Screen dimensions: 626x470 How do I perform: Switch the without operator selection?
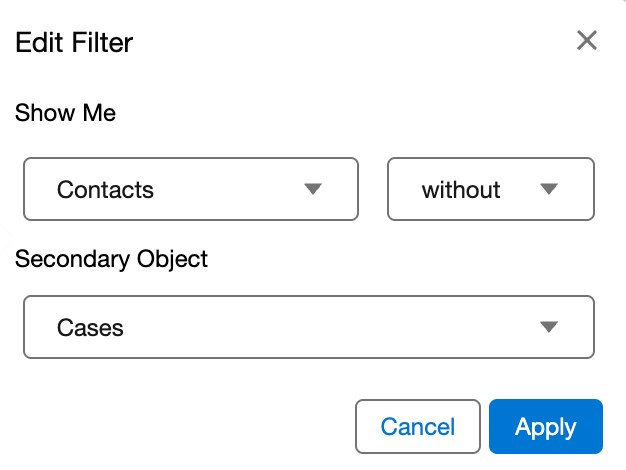[x=491, y=189]
